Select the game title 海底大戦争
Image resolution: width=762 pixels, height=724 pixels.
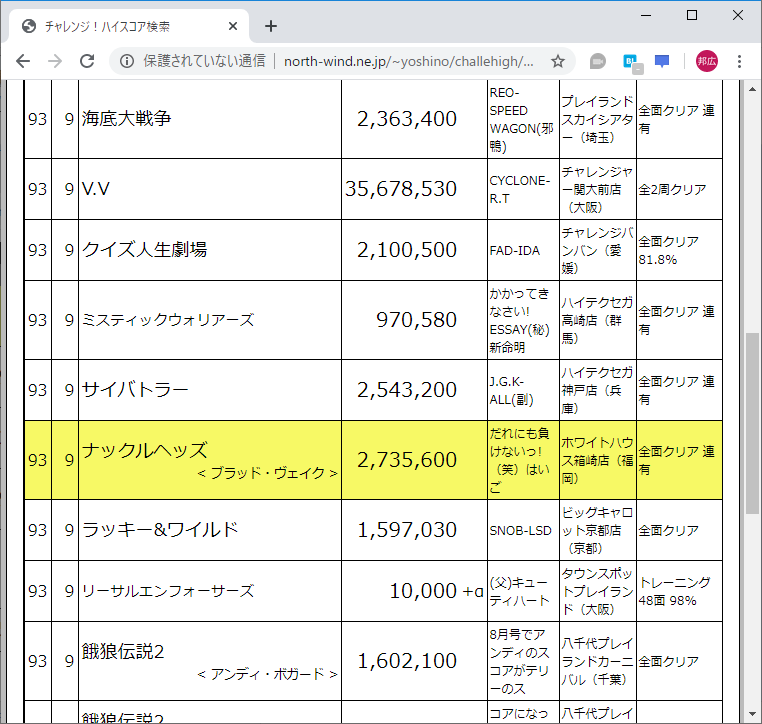(x=126, y=119)
